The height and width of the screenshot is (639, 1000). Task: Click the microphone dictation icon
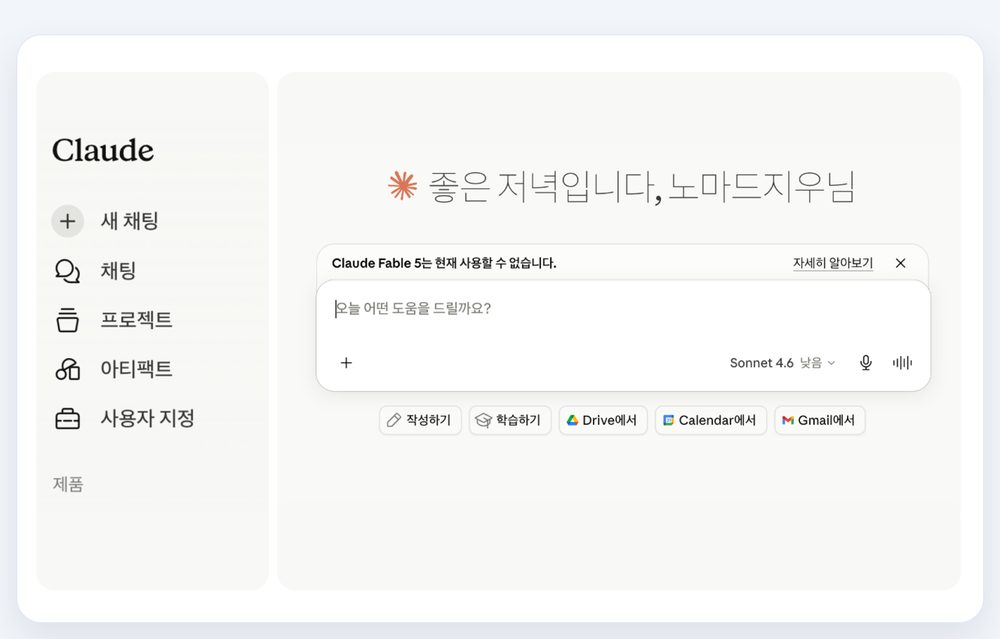(x=865, y=363)
